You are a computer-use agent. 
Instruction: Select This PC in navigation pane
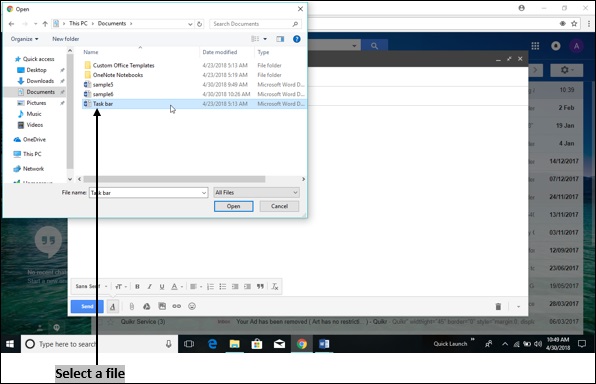27,154
